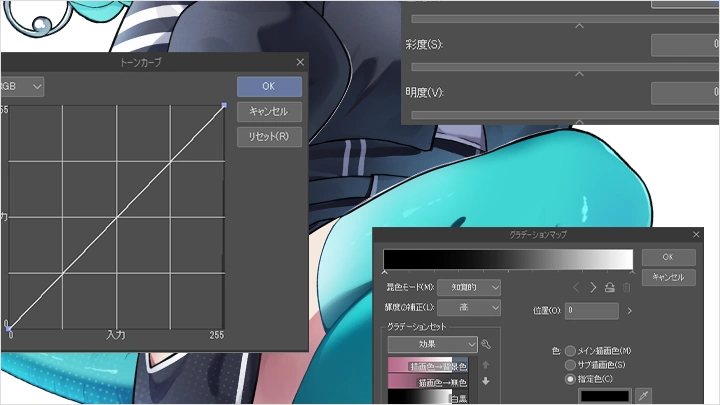
Task: Select the right gradient node marker
Action: [x=632, y=273]
